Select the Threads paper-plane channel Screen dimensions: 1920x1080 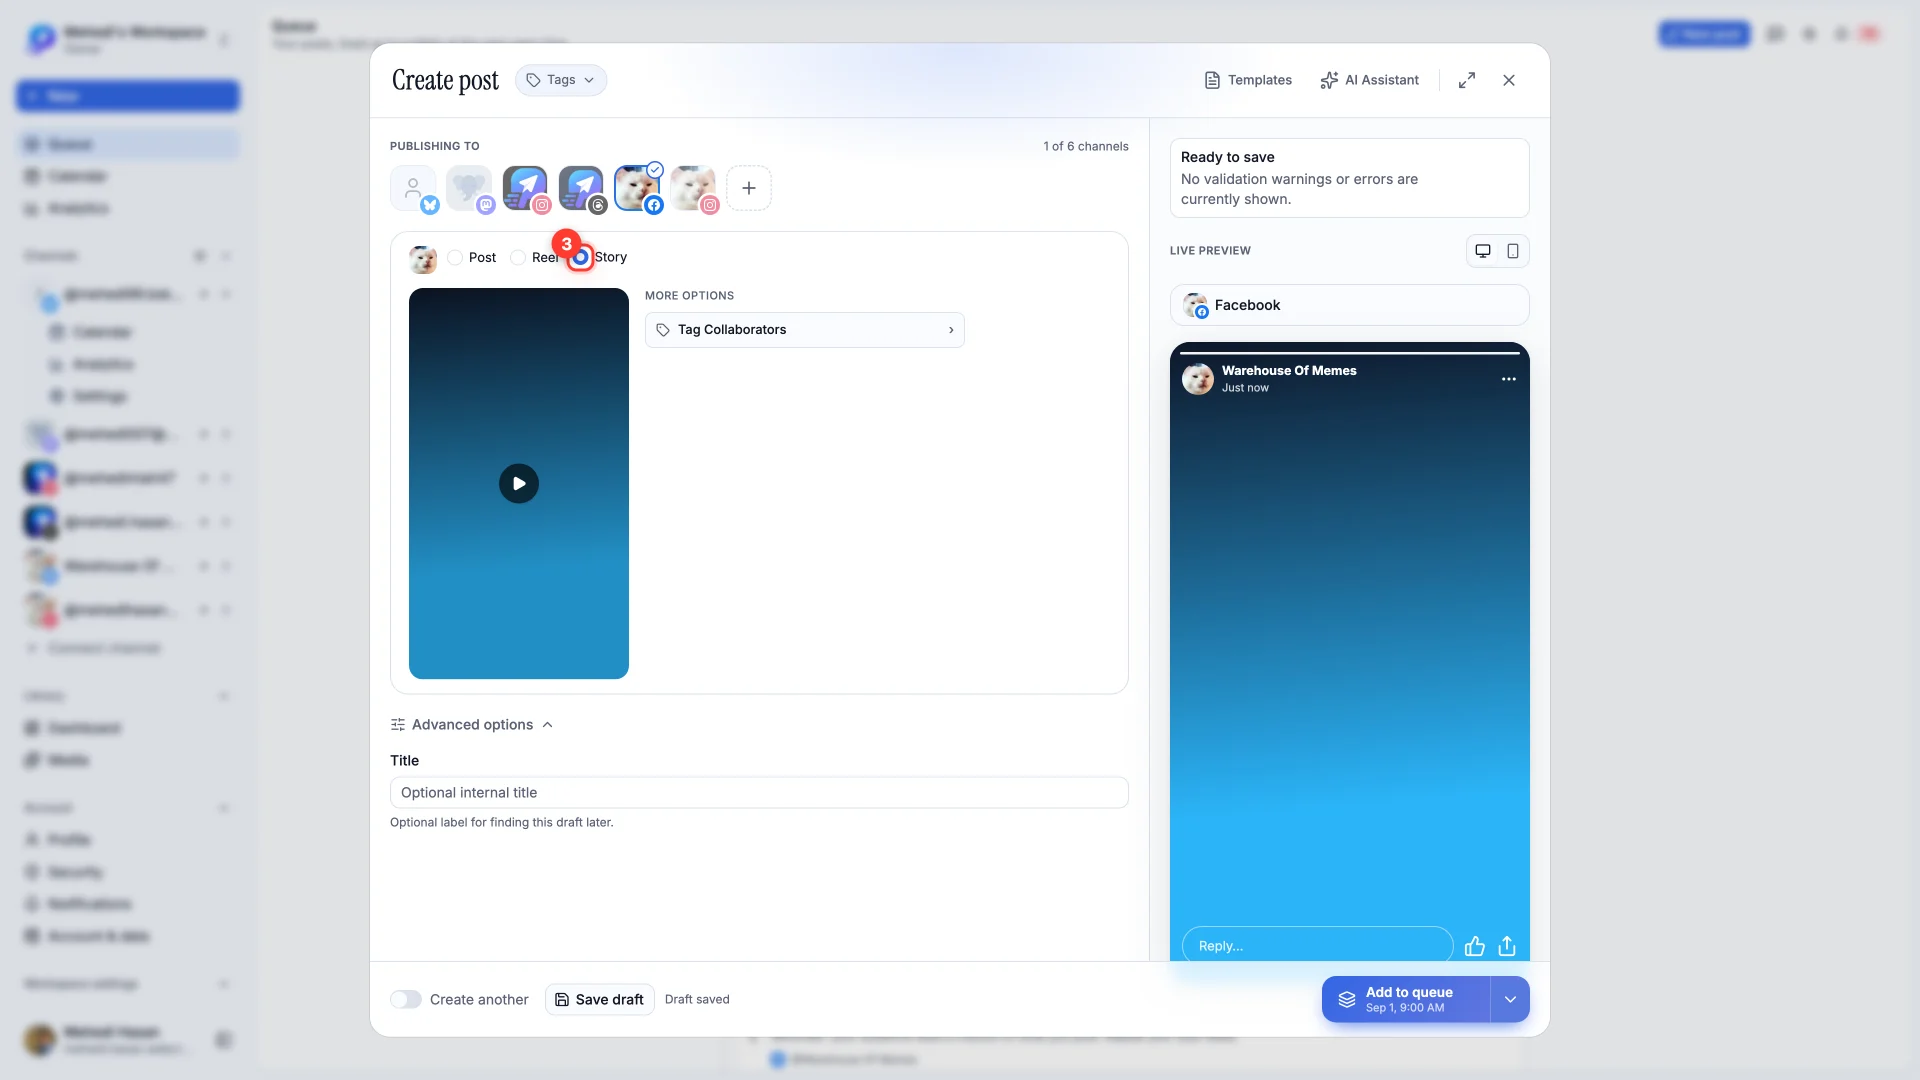[x=581, y=188]
